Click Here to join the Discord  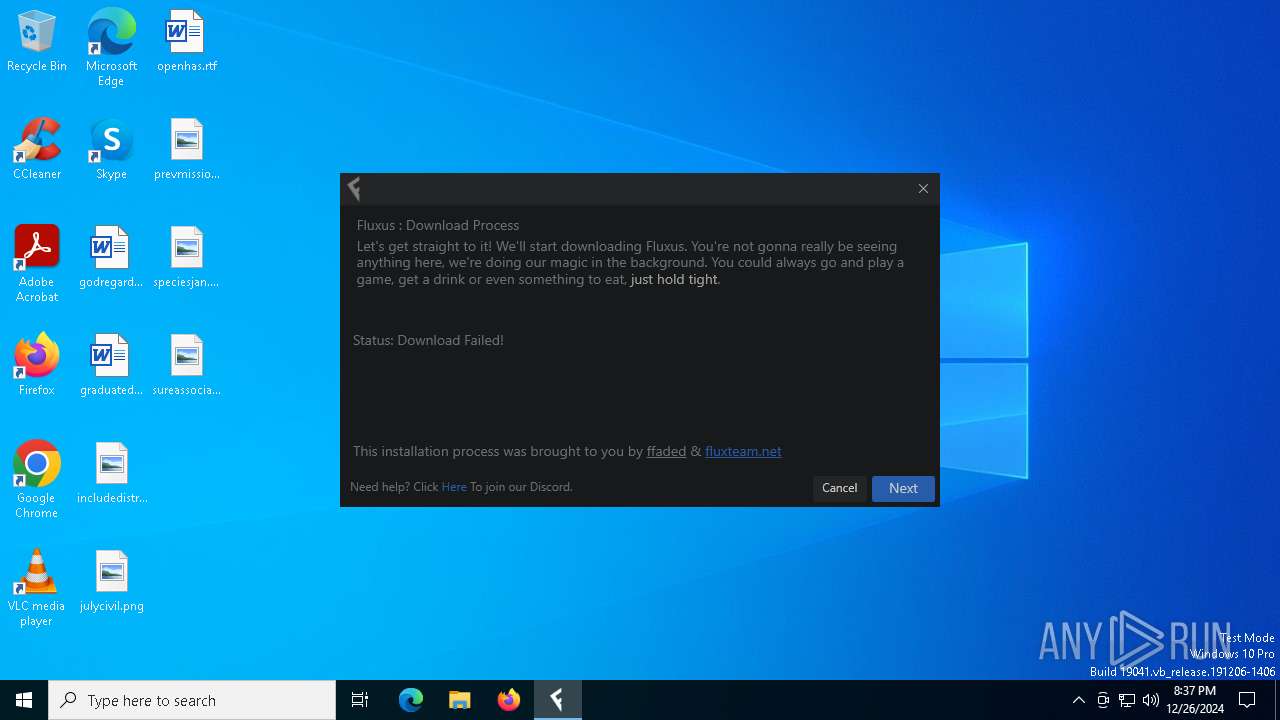click(x=454, y=487)
